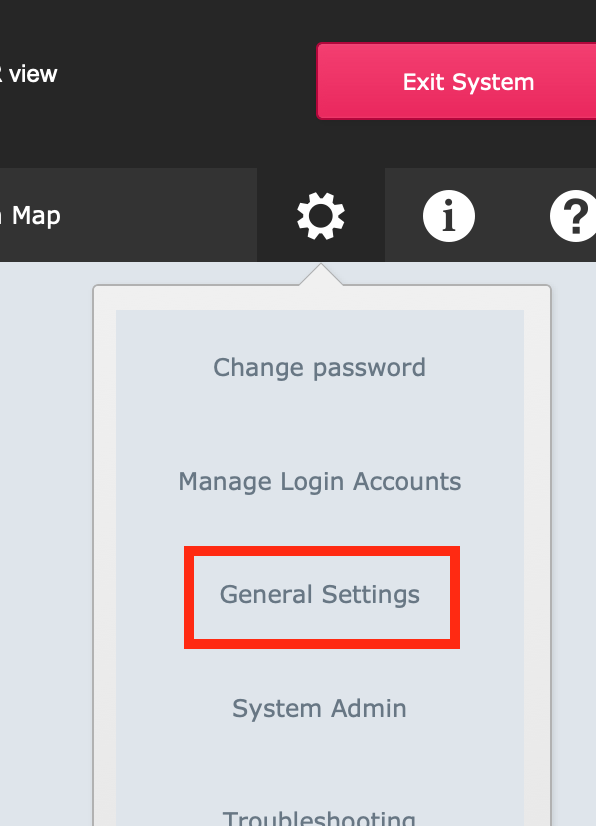Switch to the tab ending in 'view'

pos(29,74)
